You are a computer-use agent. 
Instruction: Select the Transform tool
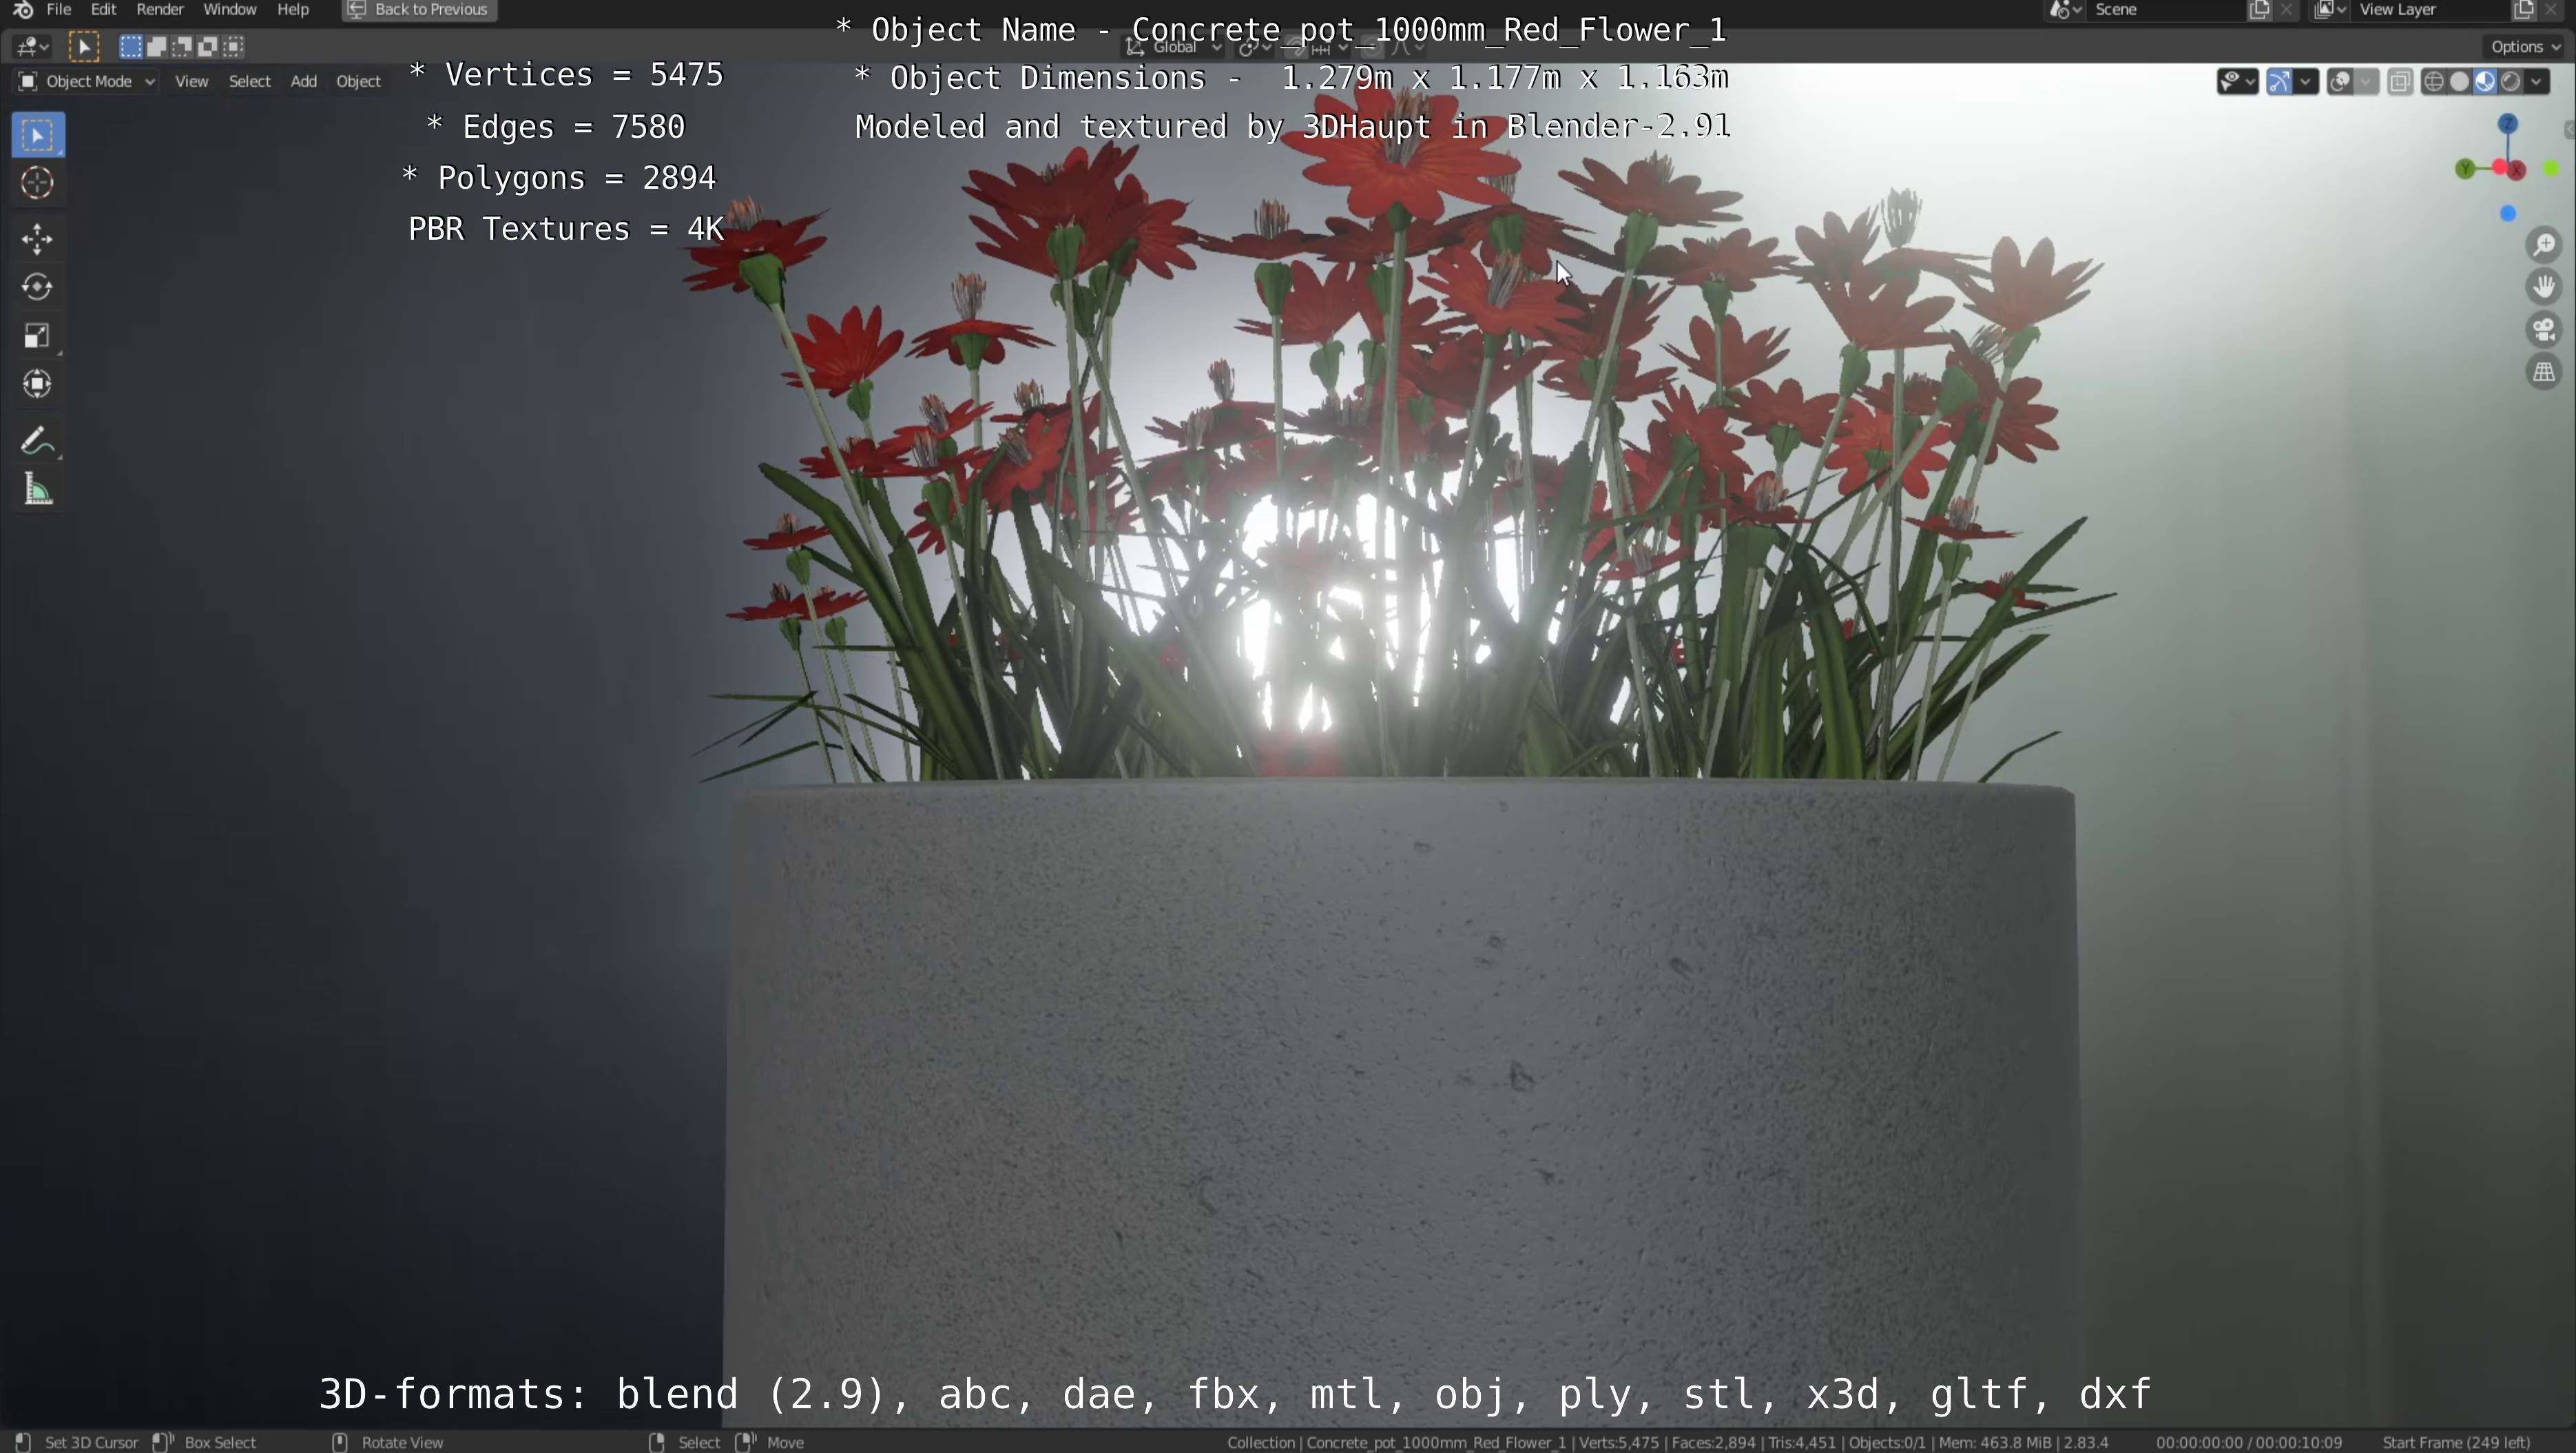tap(38, 383)
